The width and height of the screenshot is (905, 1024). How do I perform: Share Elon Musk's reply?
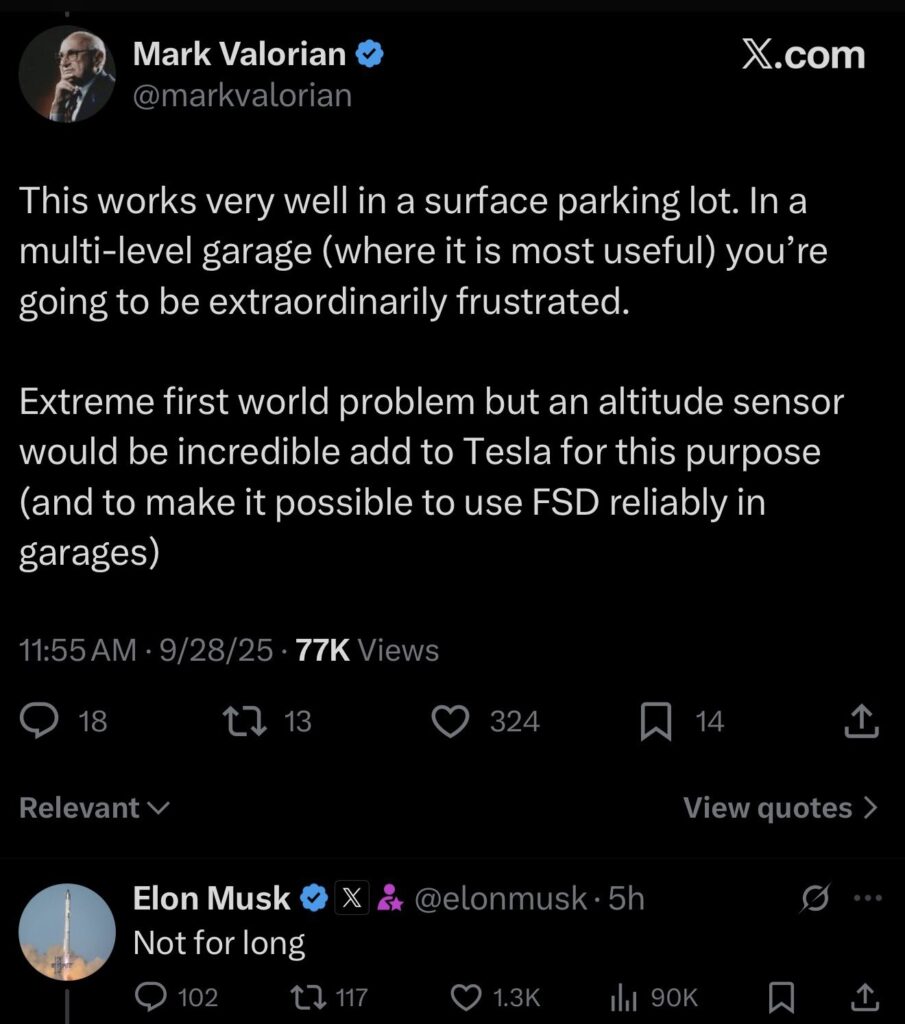[x=862, y=996]
